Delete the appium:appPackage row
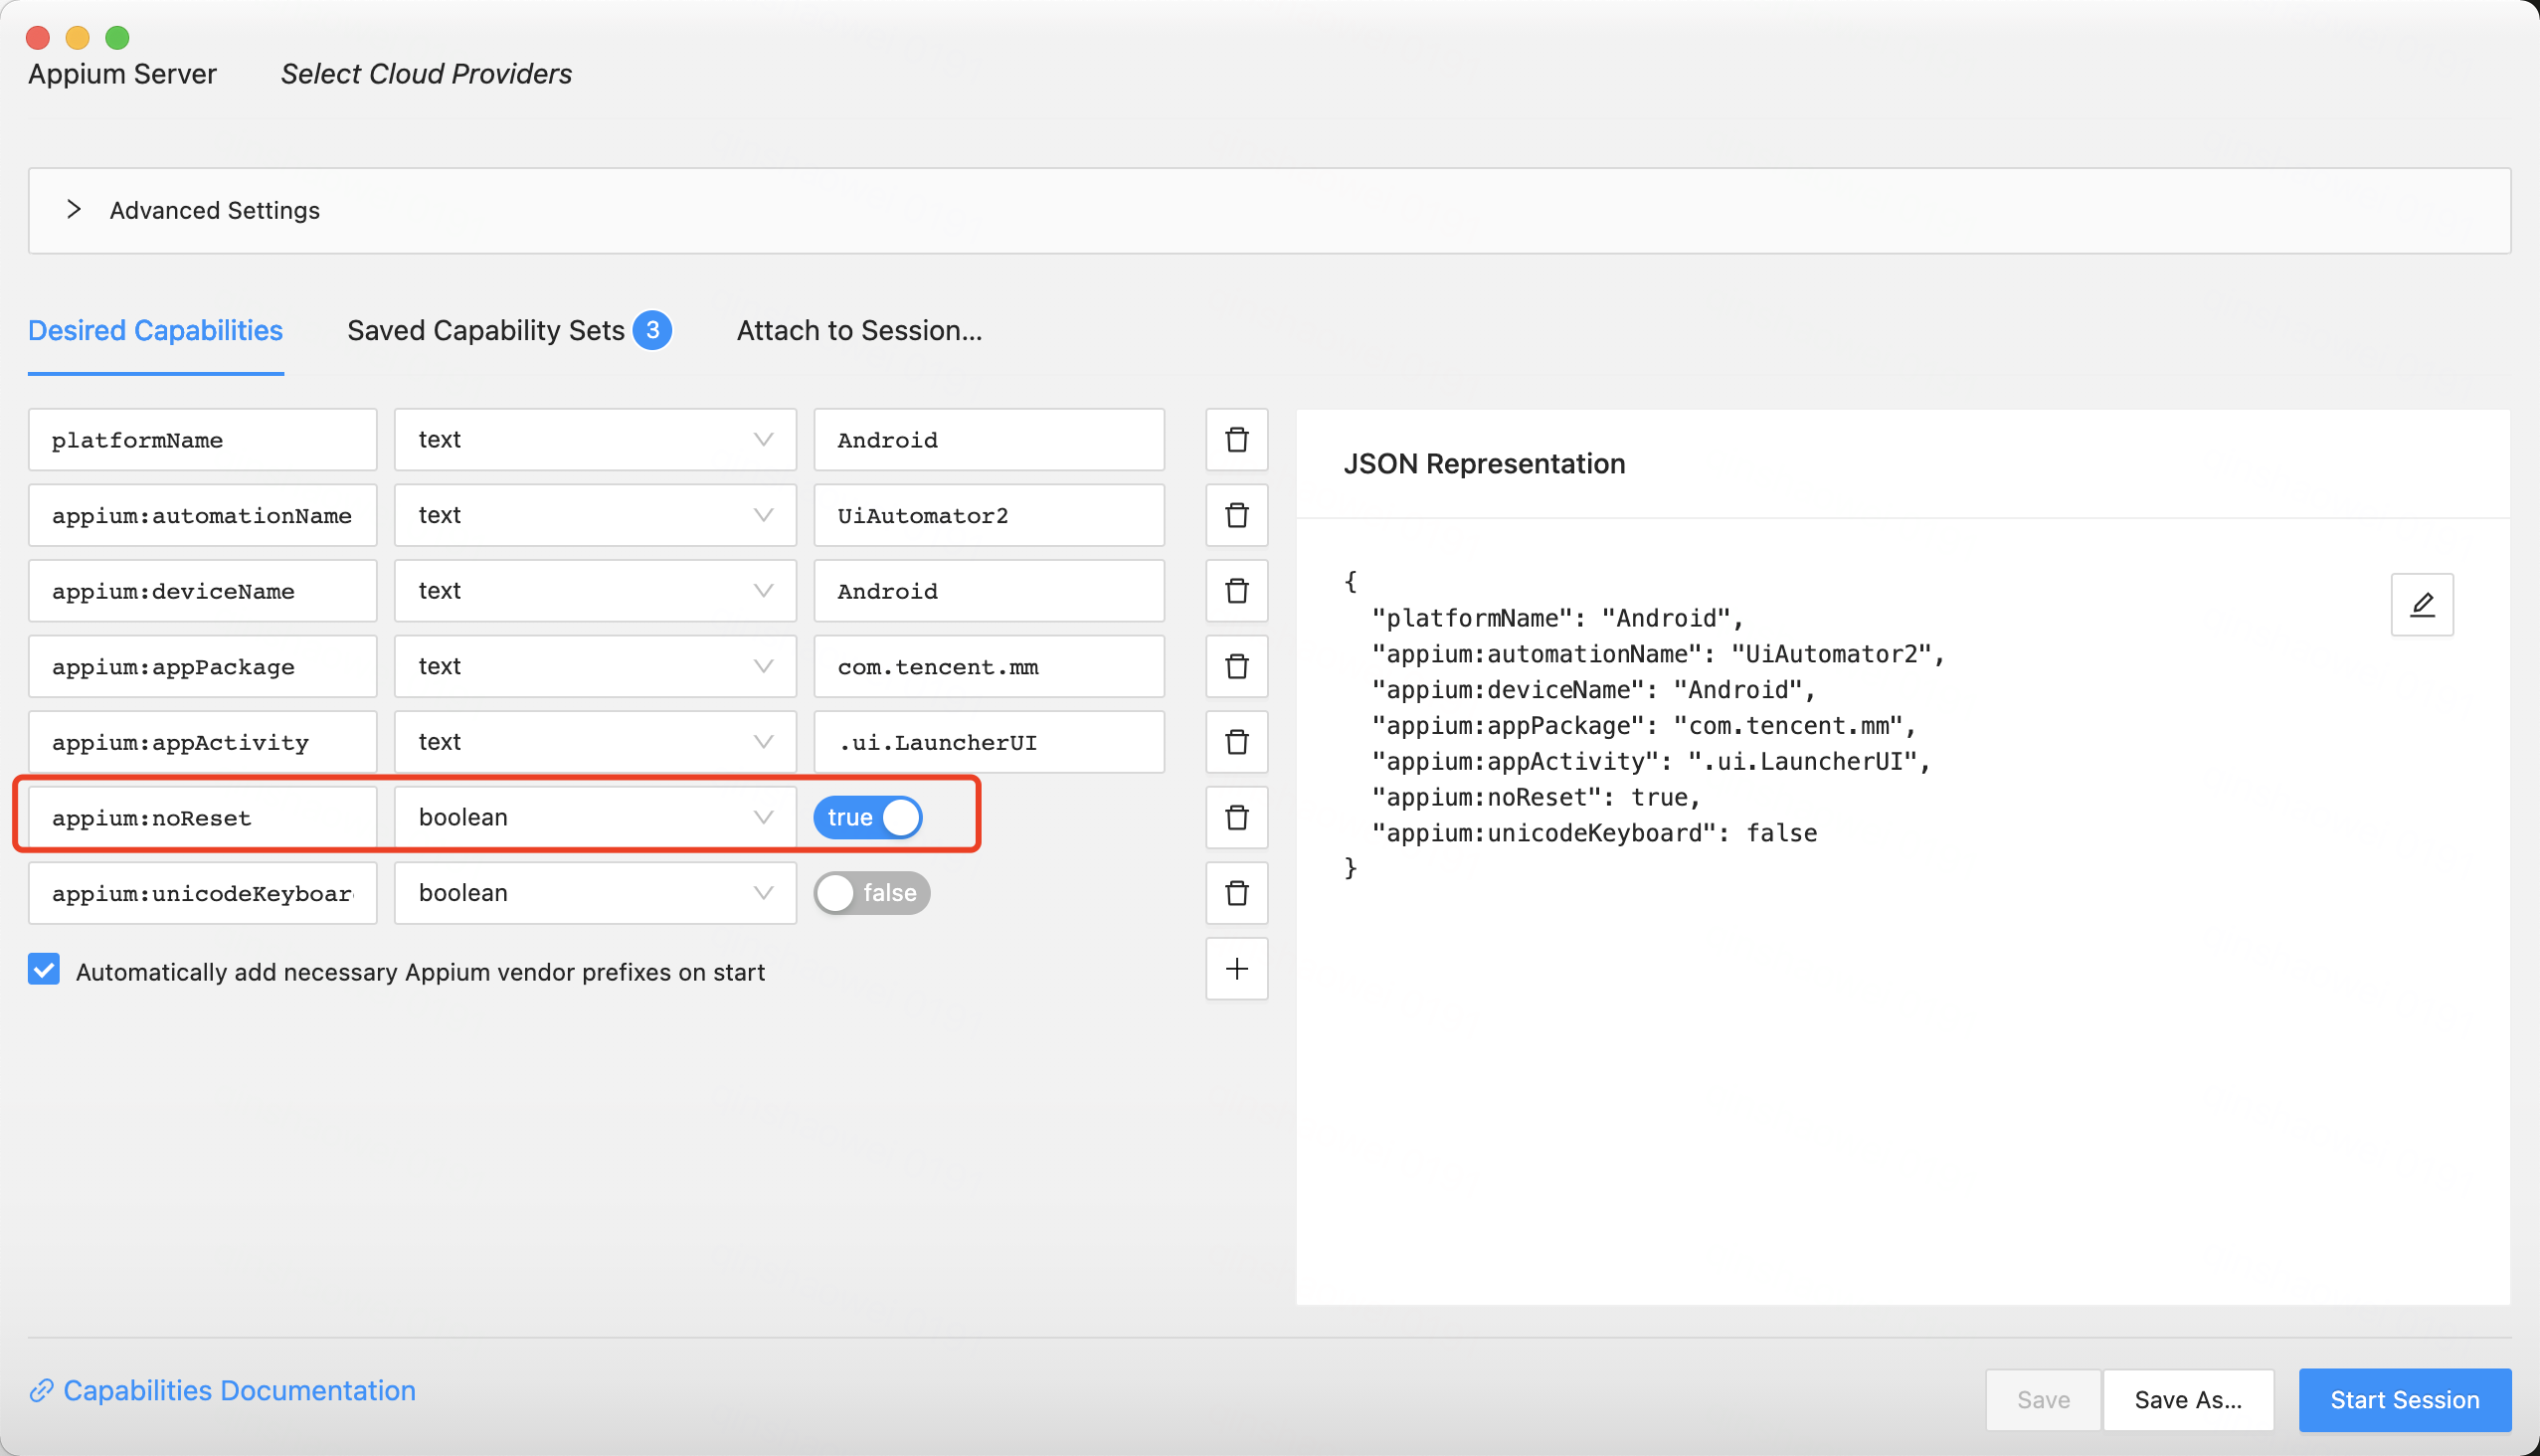This screenshot has width=2540, height=1456. pyautogui.click(x=1236, y=666)
